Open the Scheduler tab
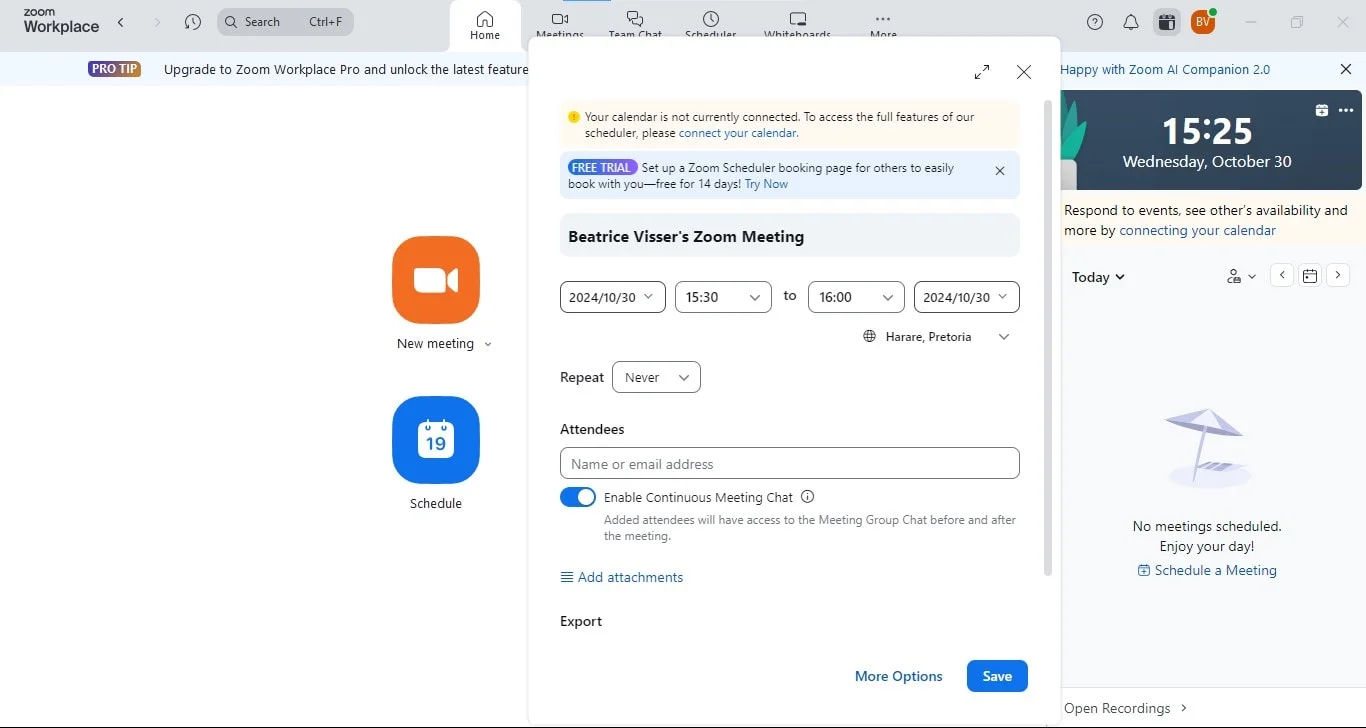The width and height of the screenshot is (1366, 728). [x=710, y=26]
